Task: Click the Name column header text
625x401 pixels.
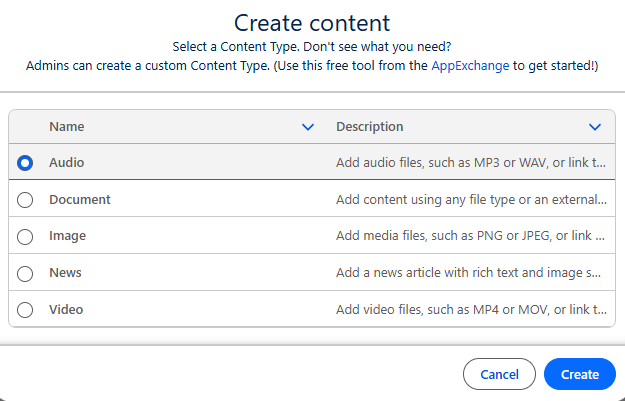Action: pyautogui.click(x=67, y=127)
